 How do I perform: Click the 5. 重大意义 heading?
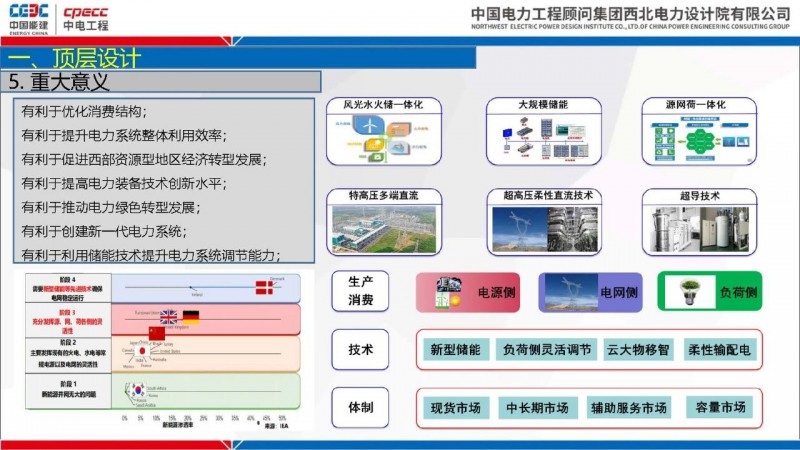pos(164,81)
